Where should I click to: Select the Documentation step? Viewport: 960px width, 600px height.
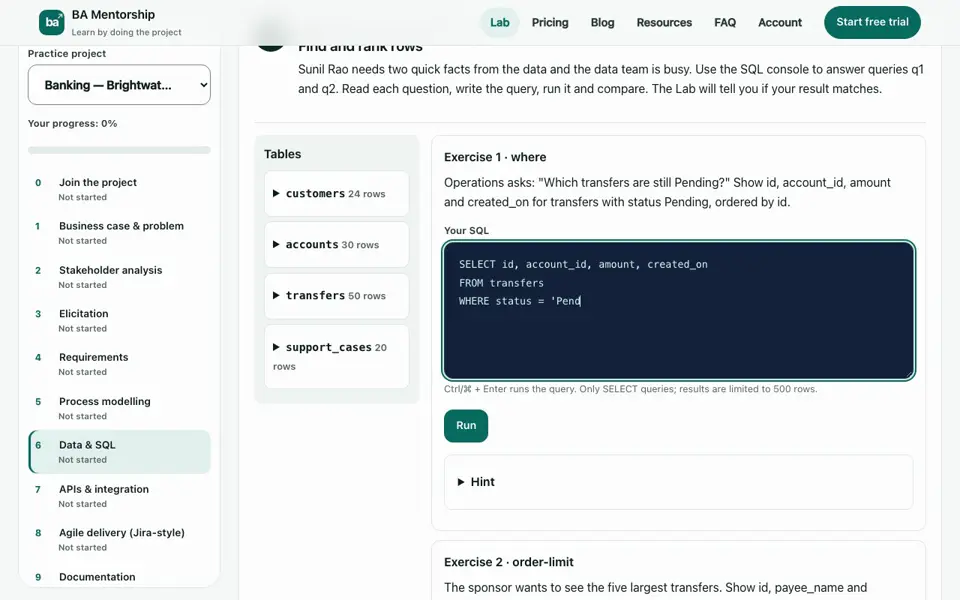[119, 577]
